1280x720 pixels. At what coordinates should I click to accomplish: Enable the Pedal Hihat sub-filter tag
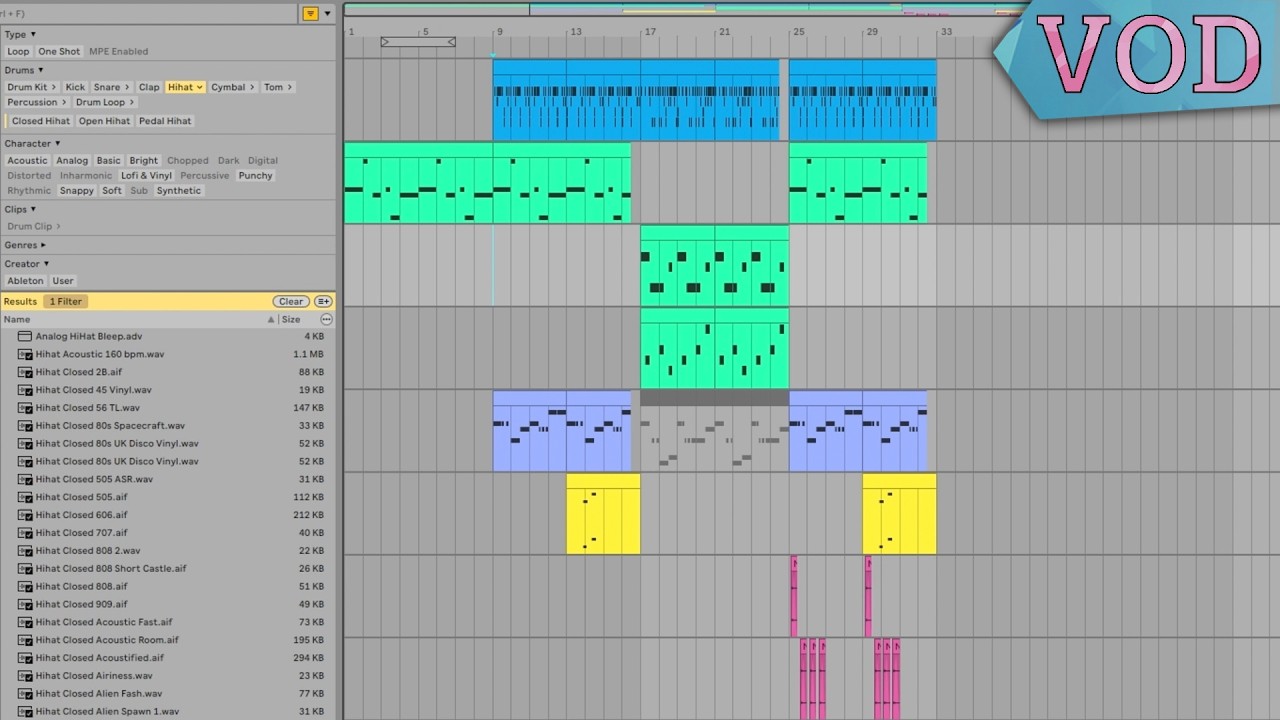point(165,121)
